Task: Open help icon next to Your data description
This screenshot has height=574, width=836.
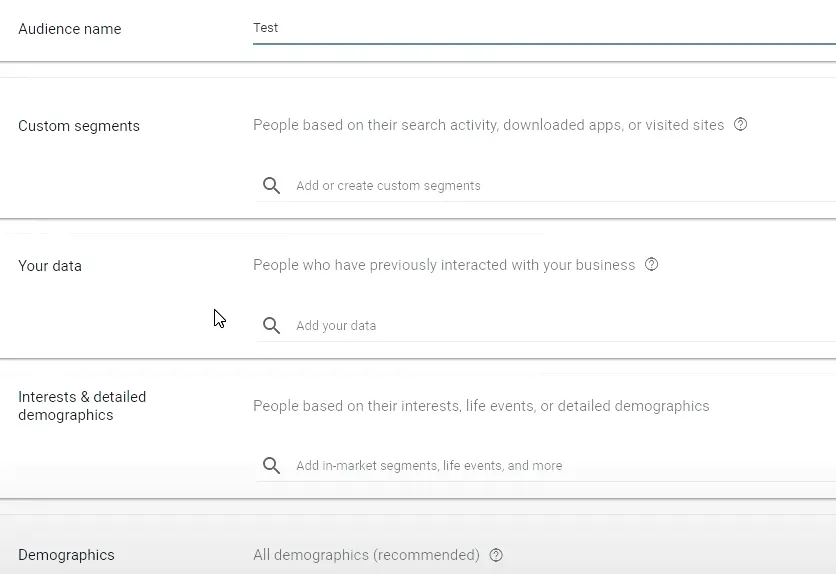Action: 652,265
